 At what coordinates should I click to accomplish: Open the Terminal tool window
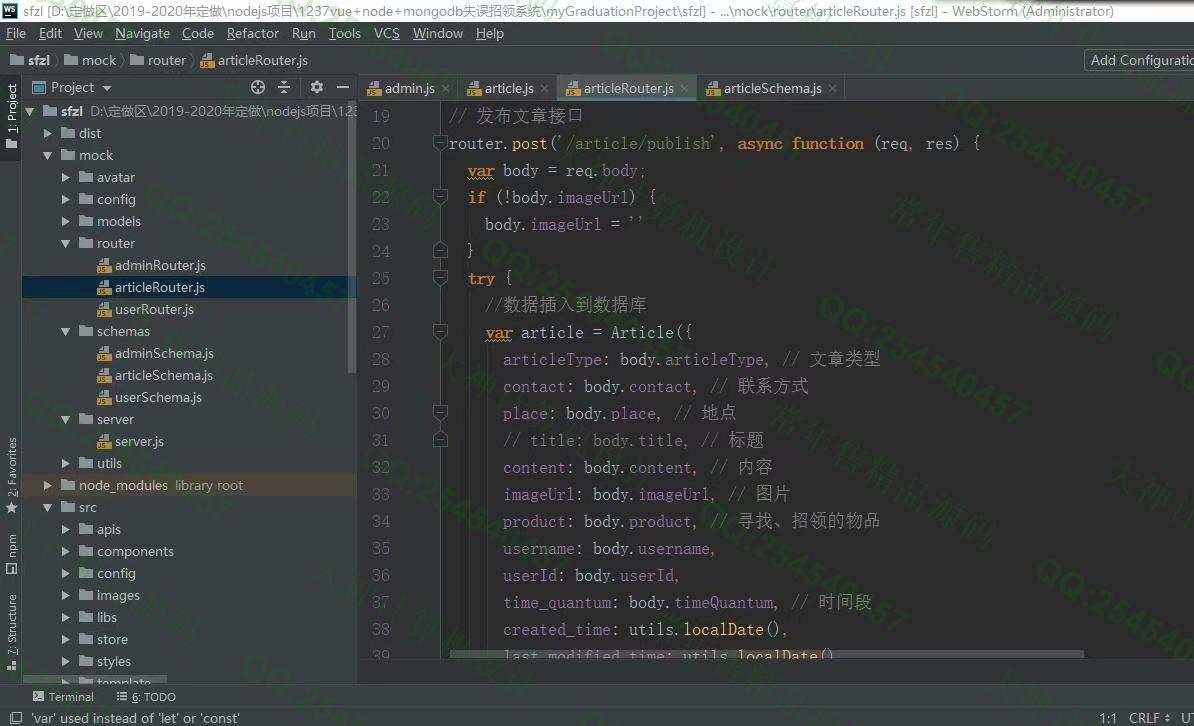[63, 697]
